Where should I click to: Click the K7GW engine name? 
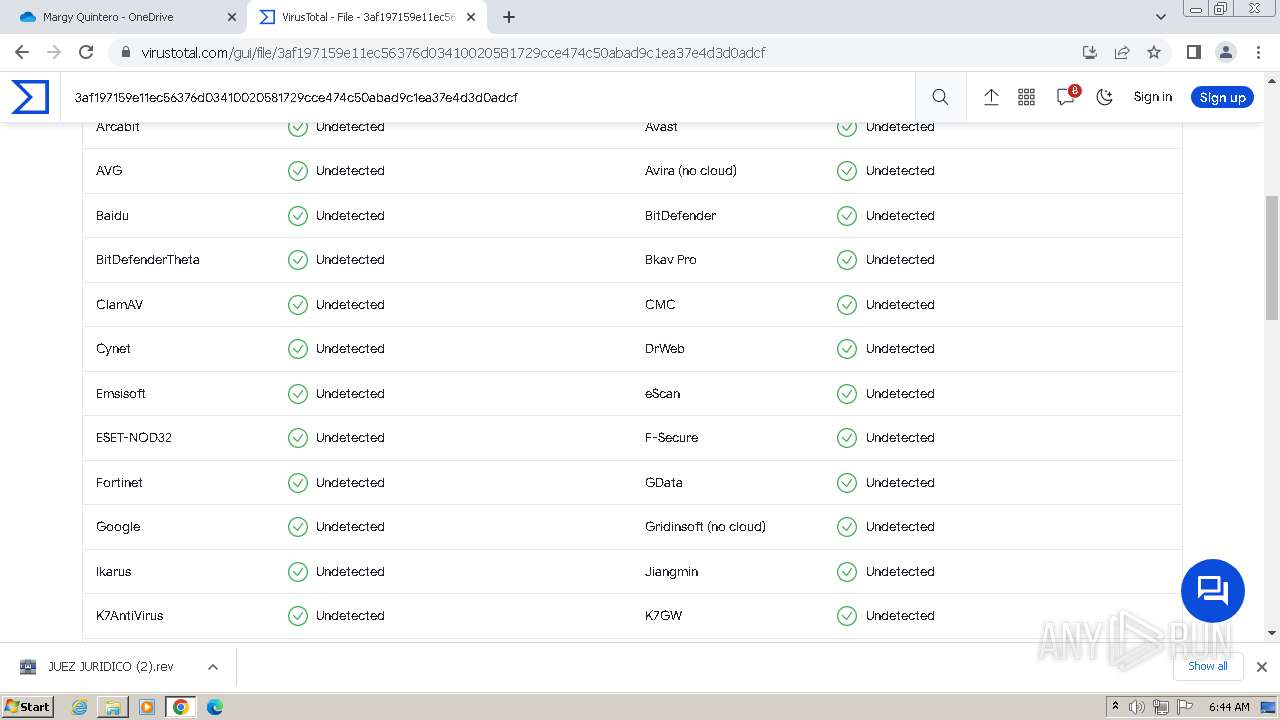click(x=664, y=616)
